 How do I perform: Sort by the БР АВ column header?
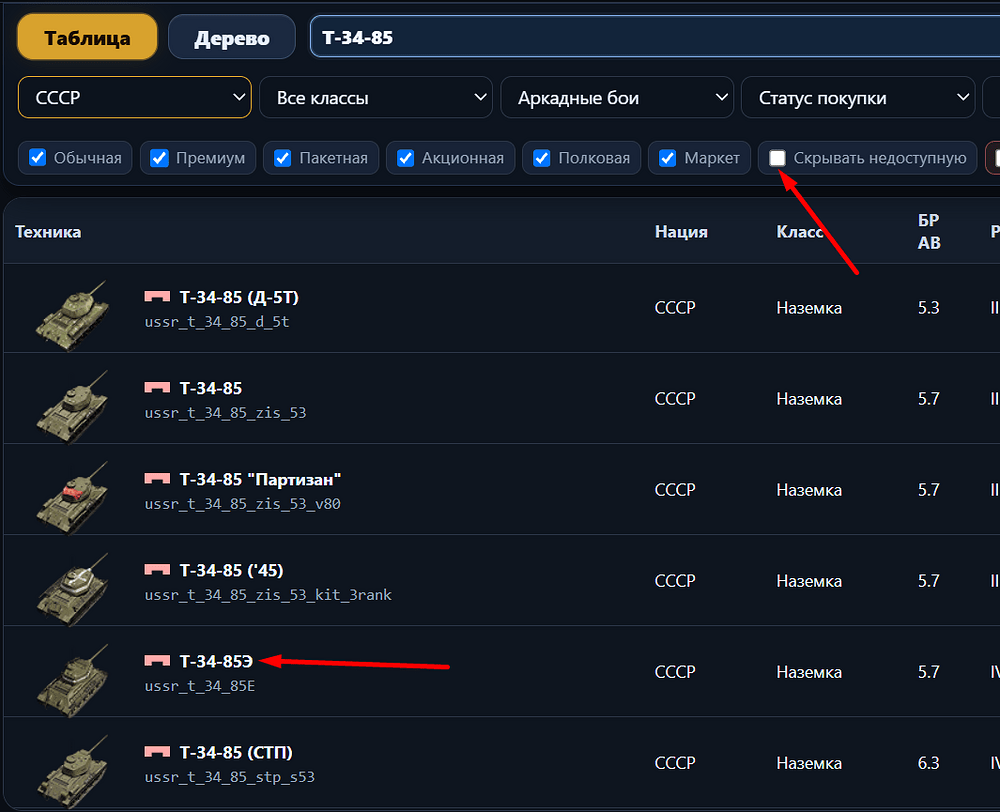[x=929, y=231]
